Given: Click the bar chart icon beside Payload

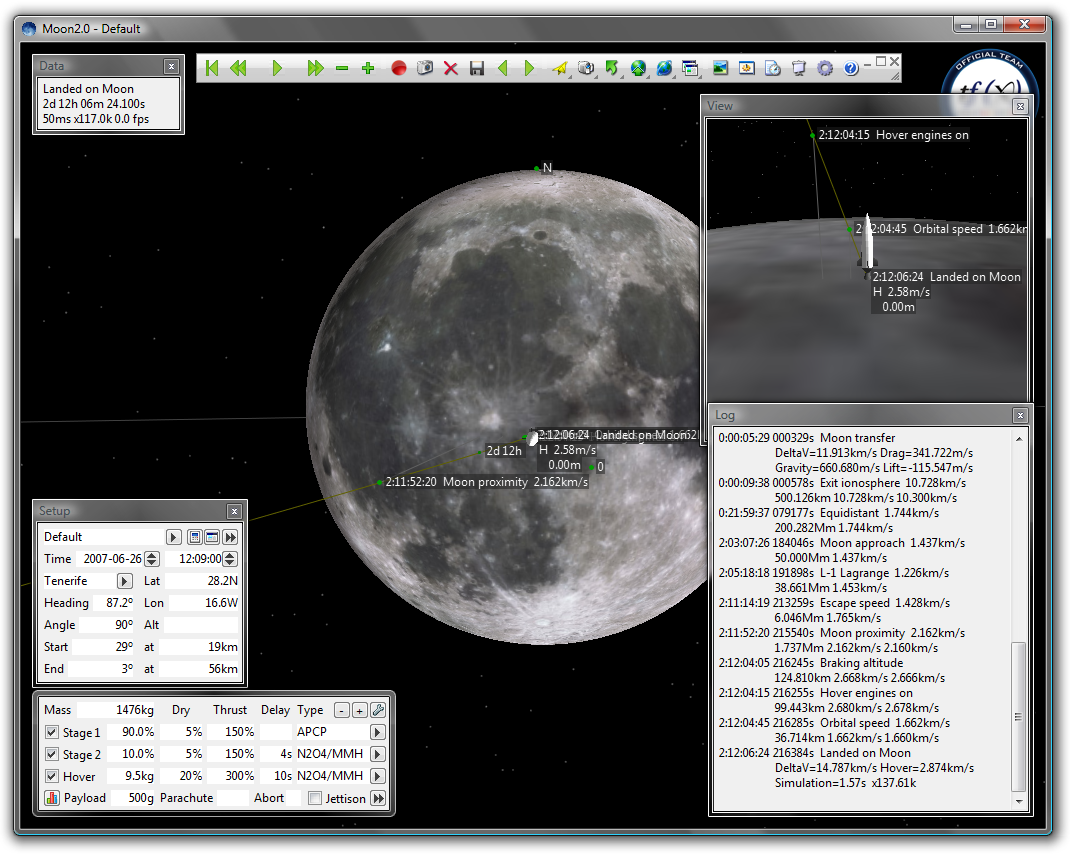Looking at the screenshot, I should [52, 798].
